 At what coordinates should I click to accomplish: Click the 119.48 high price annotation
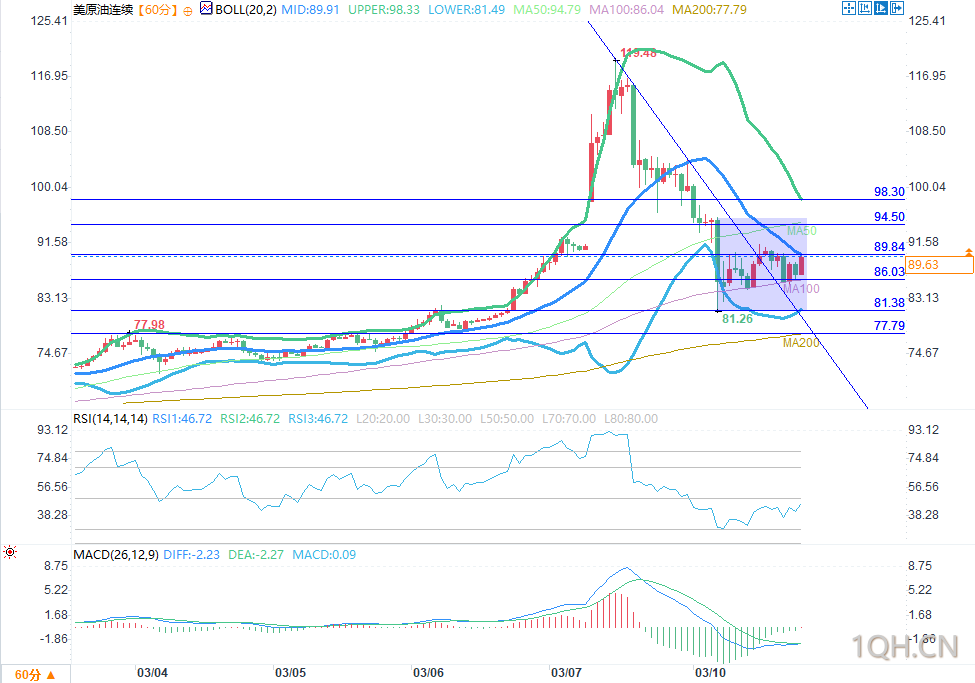(x=639, y=53)
